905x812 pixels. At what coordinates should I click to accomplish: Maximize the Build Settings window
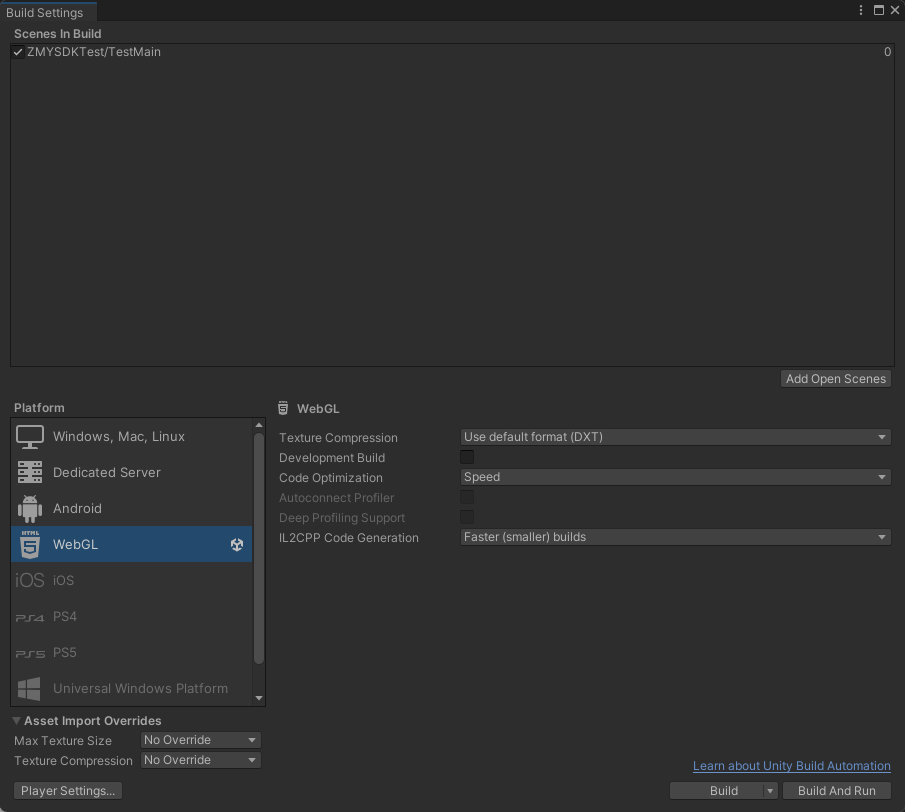click(878, 10)
